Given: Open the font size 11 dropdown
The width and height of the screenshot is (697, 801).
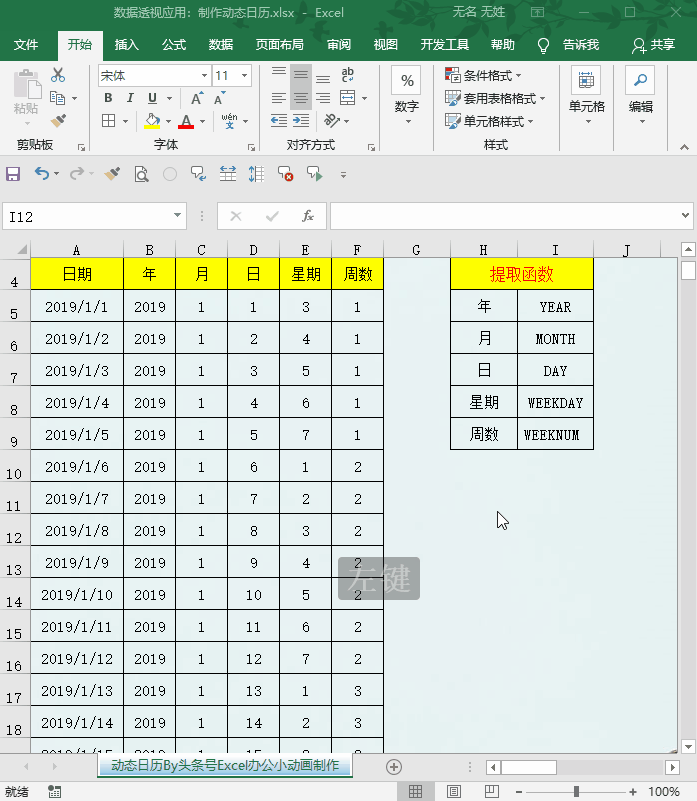Looking at the screenshot, I should pyautogui.click(x=245, y=76).
